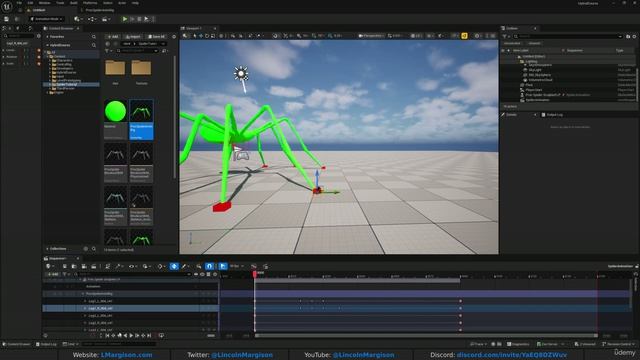Expand the Collections section

[x=47, y=249]
